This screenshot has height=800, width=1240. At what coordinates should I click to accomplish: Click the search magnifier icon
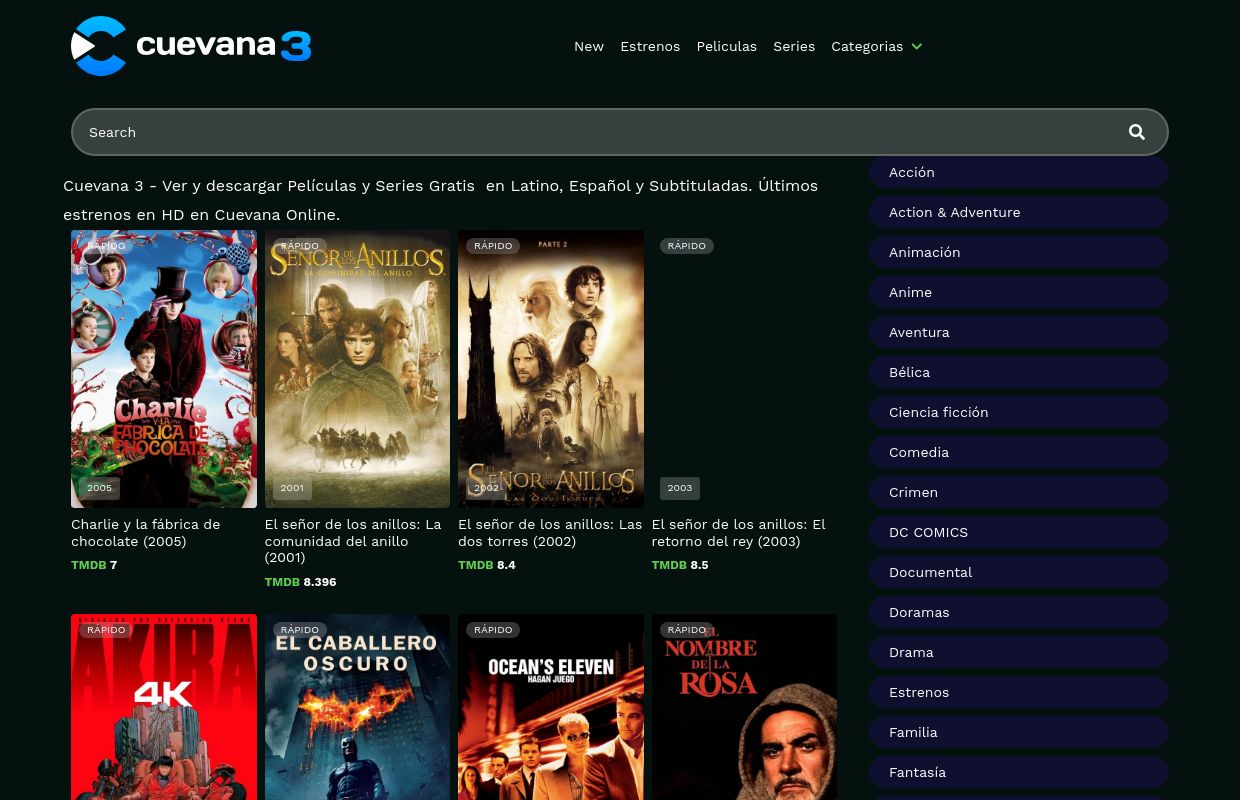1137,132
